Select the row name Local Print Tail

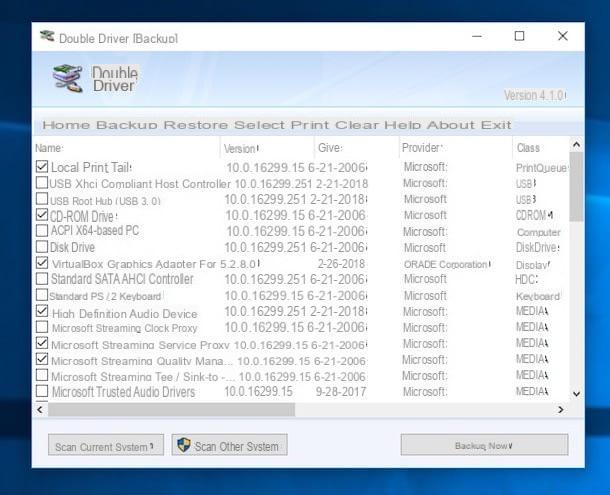[x=91, y=167]
